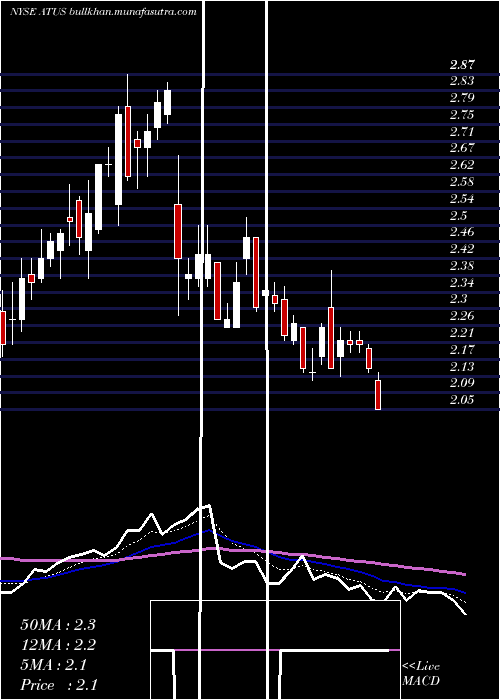Click the Live MACD label
The image size is (500, 700).
point(421,674)
